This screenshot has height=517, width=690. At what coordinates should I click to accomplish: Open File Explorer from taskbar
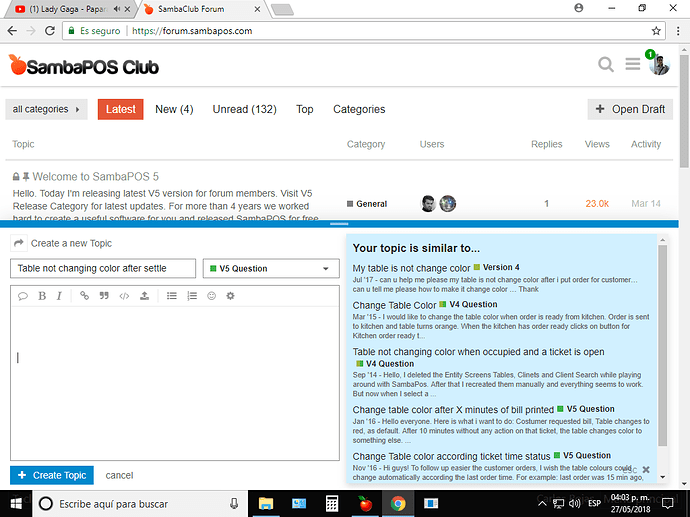click(266, 504)
